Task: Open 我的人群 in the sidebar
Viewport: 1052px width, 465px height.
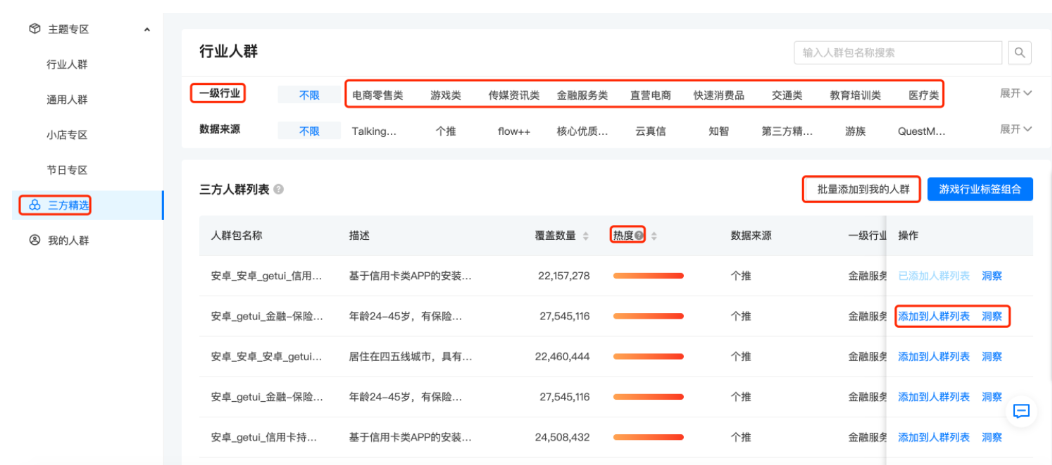Action: (68, 240)
